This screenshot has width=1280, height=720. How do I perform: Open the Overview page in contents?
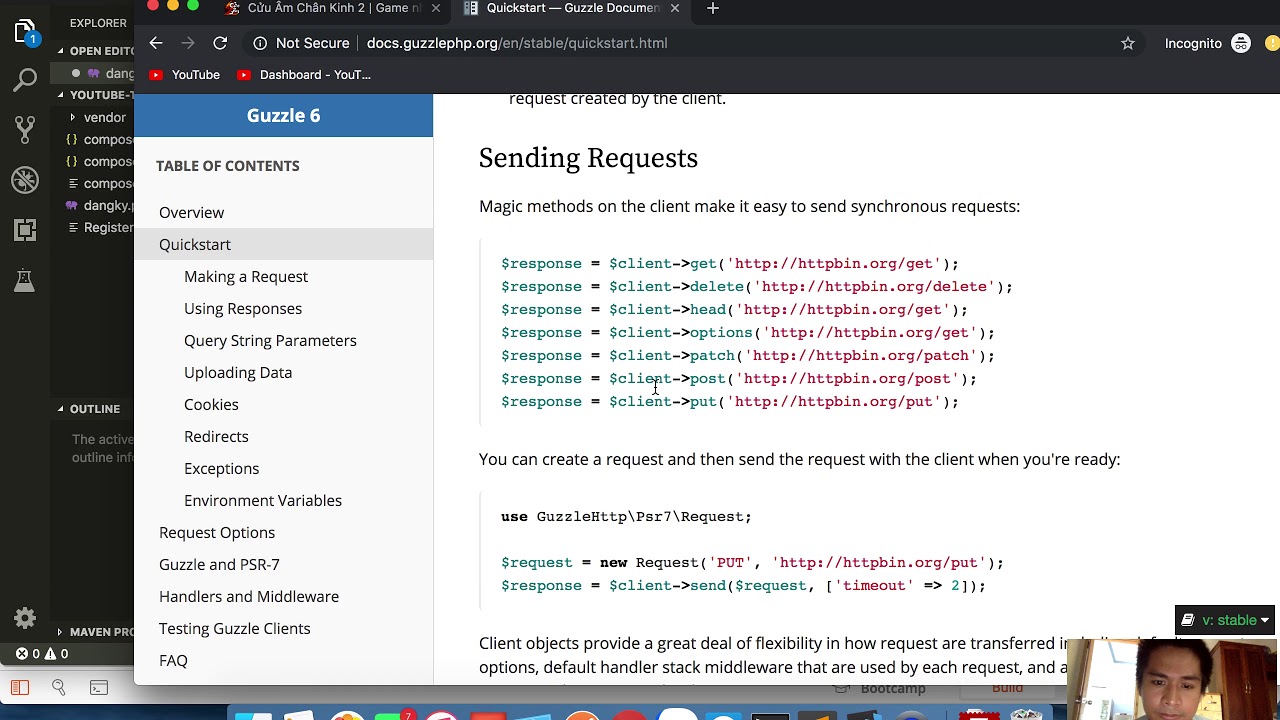tap(191, 212)
